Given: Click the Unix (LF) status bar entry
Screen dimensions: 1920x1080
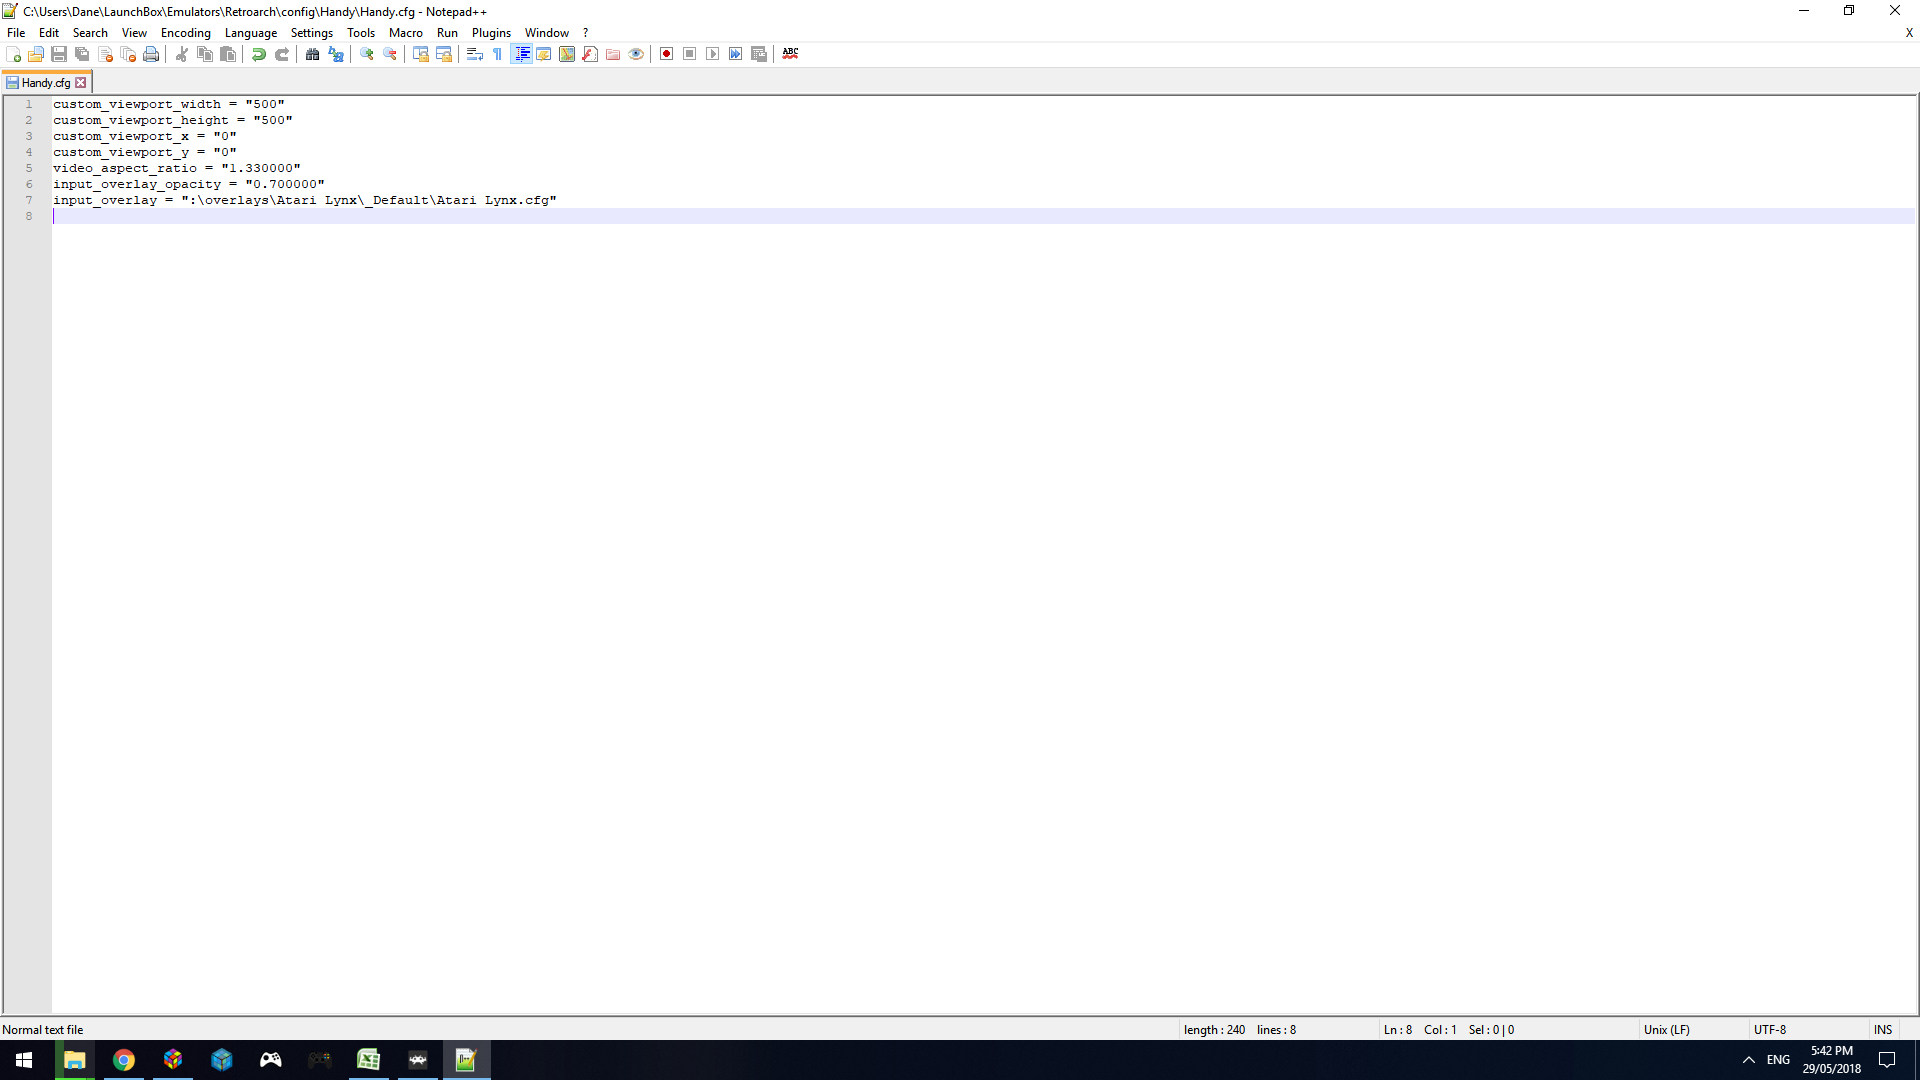Looking at the screenshot, I should [1666, 1030].
